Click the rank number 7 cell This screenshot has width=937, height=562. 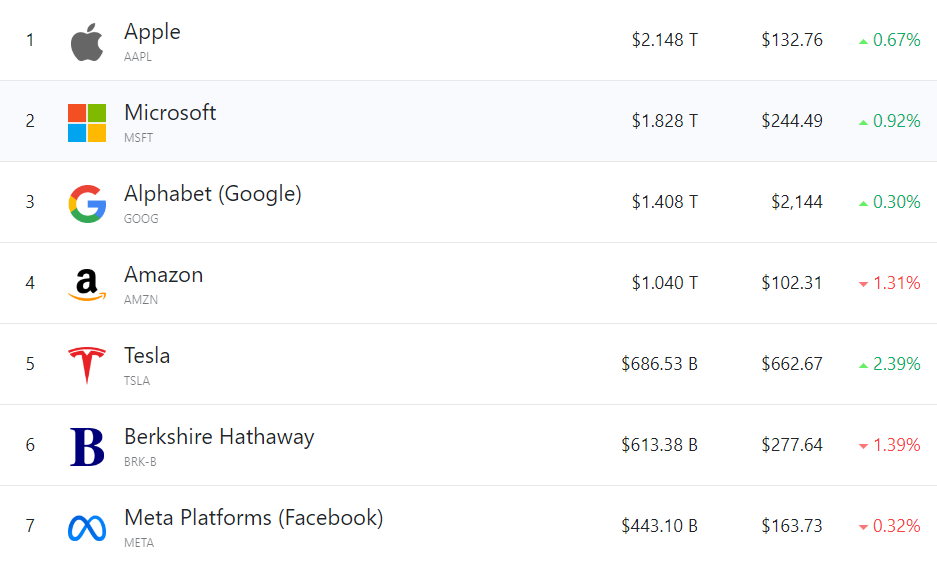coord(30,526)
